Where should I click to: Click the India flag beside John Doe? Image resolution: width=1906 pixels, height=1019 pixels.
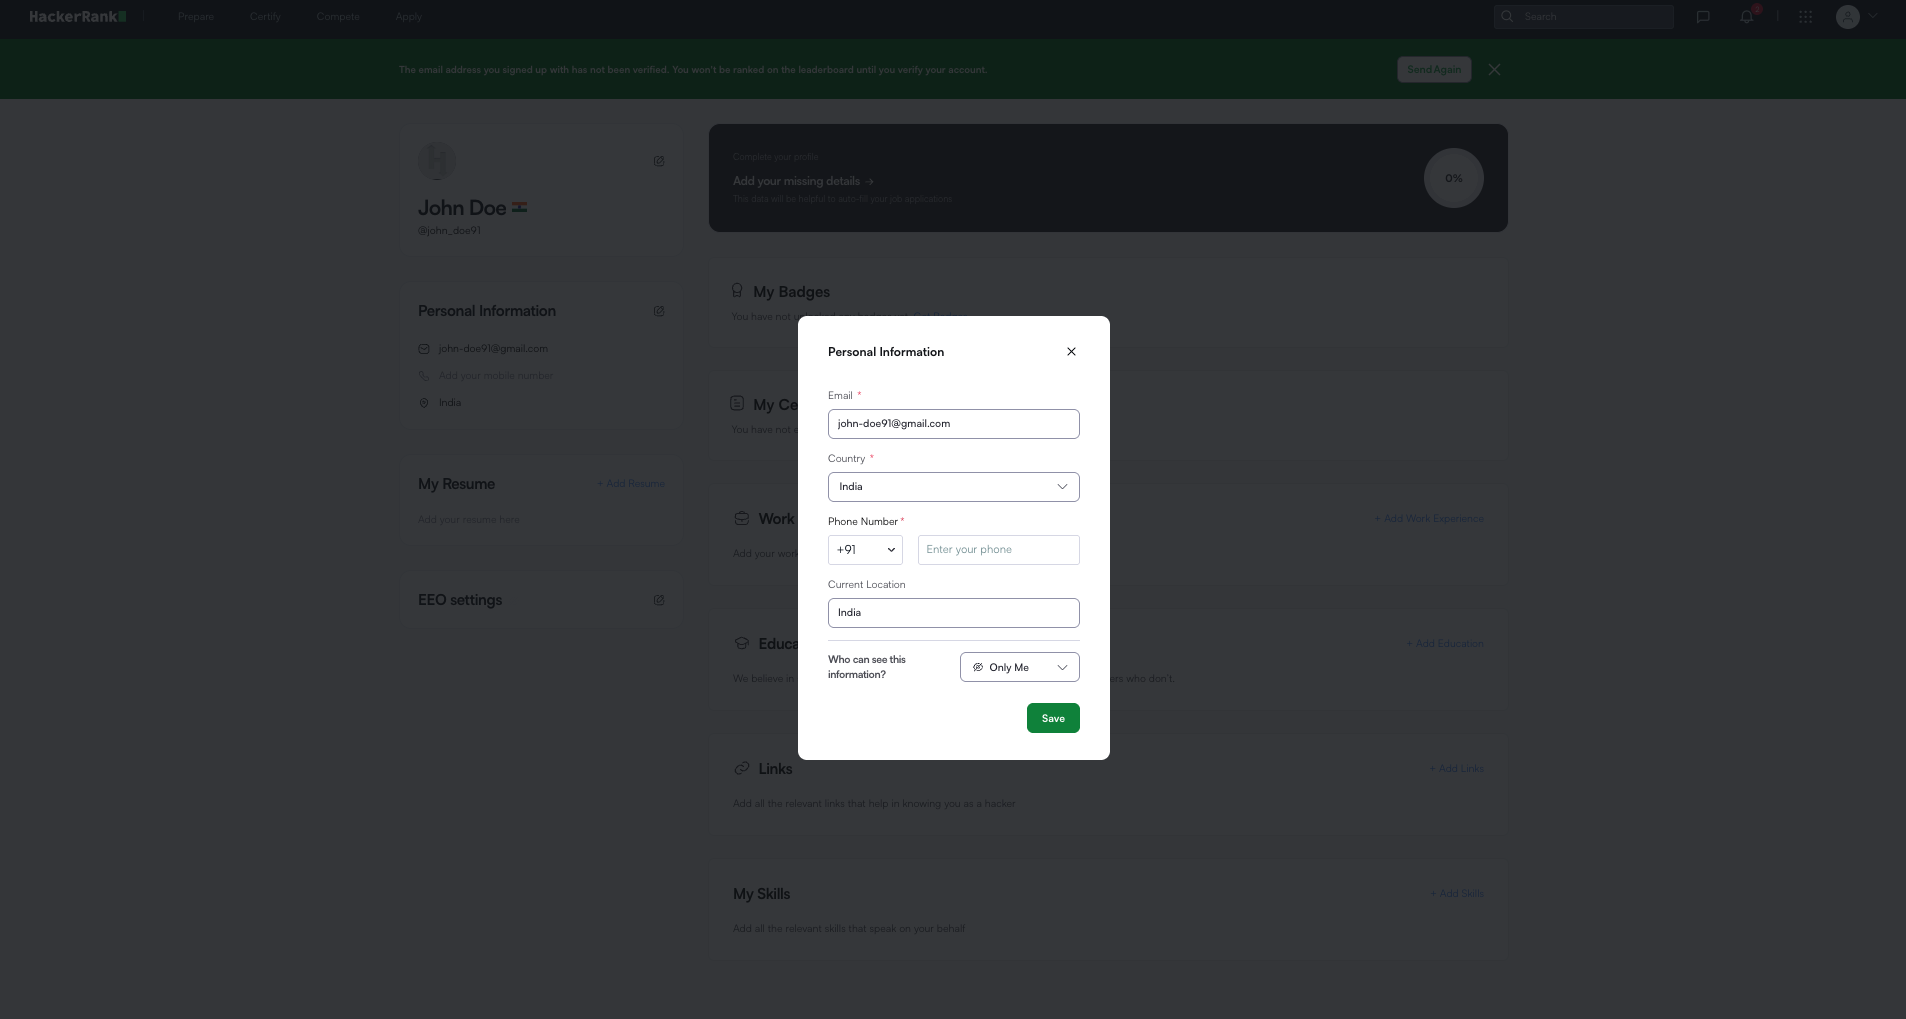(520, 208)
